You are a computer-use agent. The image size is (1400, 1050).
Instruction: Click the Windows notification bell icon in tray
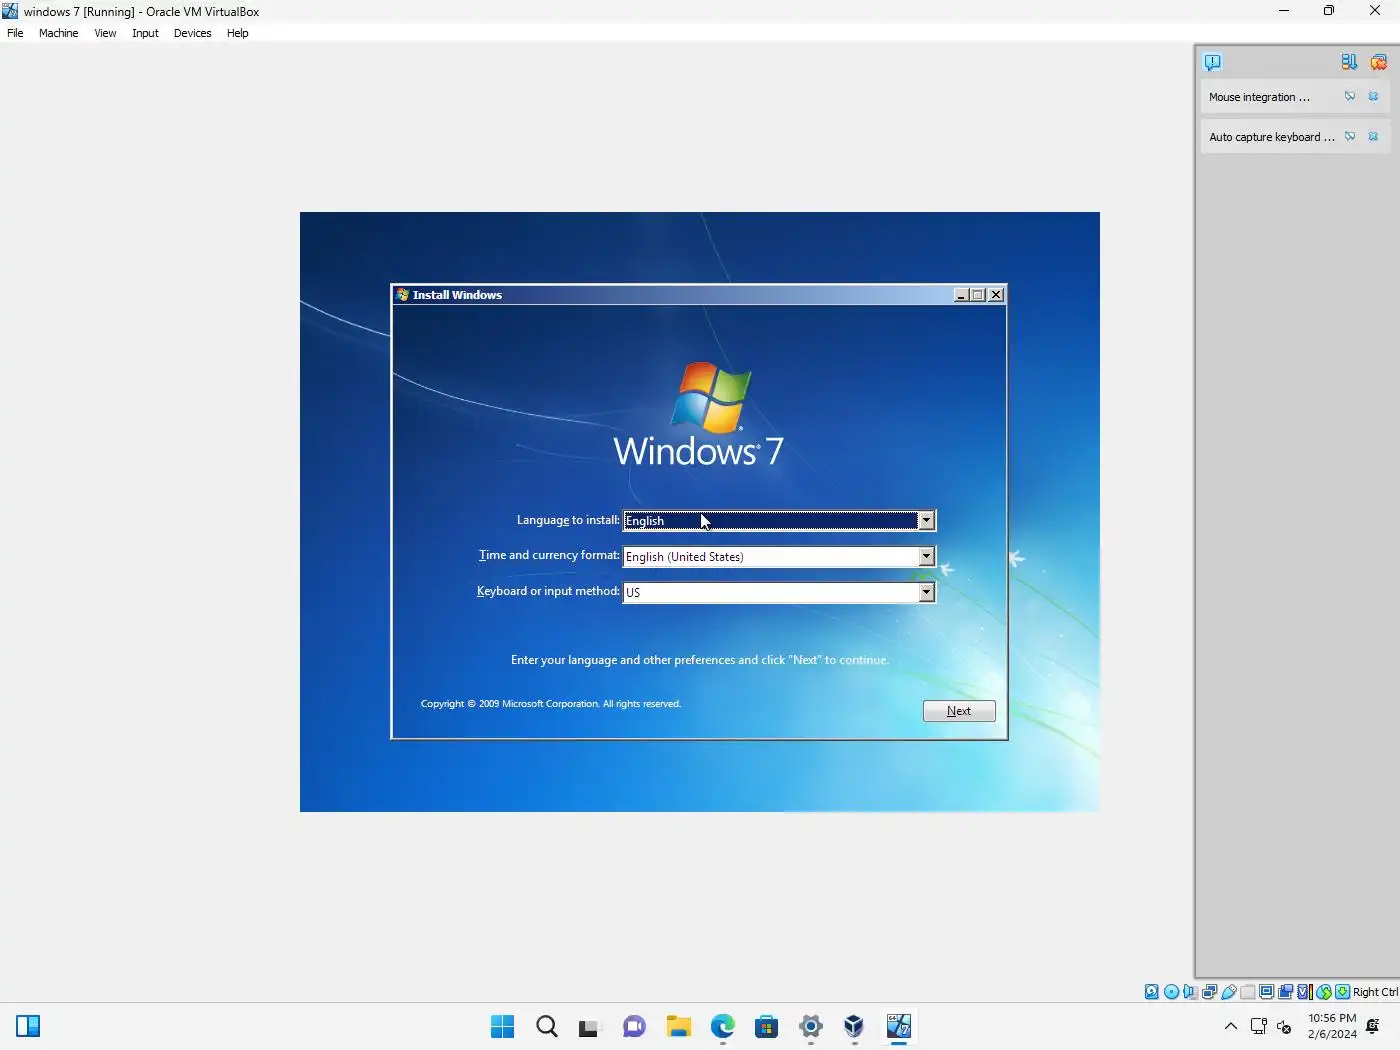1373,1026
